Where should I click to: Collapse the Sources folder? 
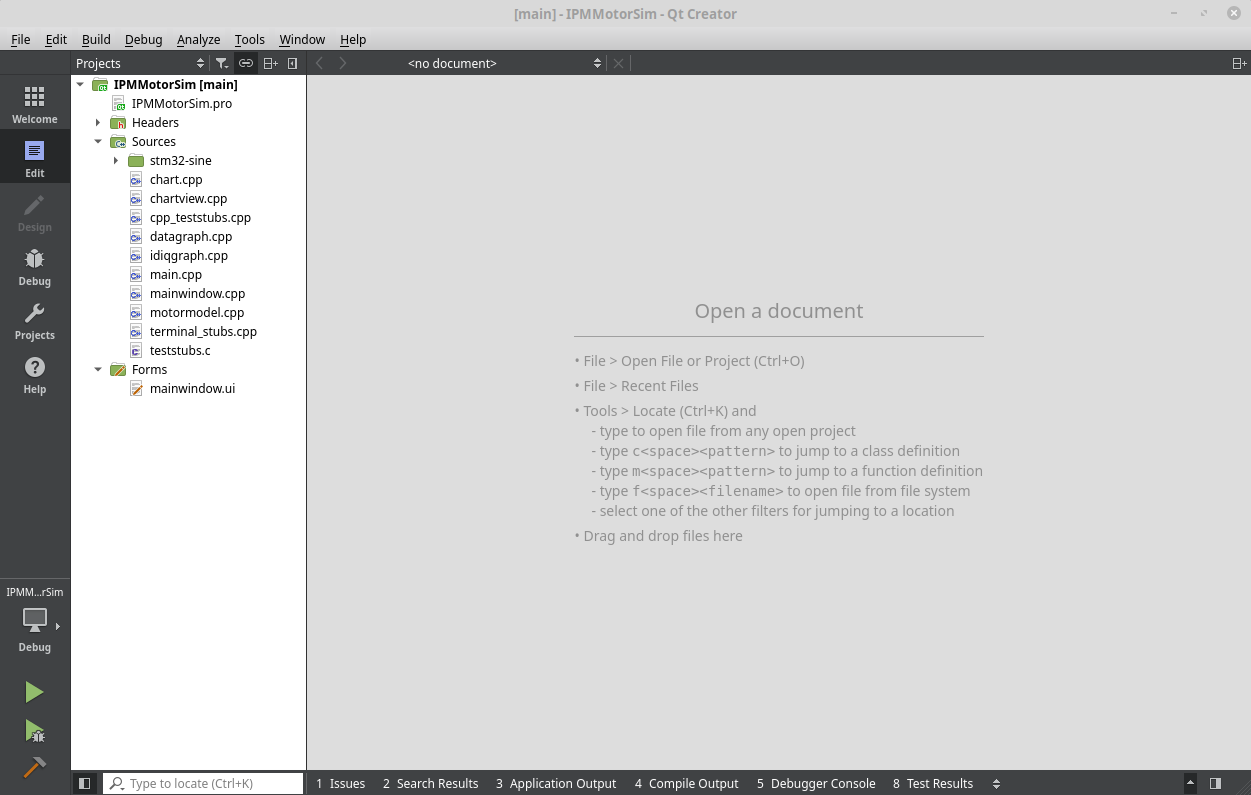(x=98, y=142)
